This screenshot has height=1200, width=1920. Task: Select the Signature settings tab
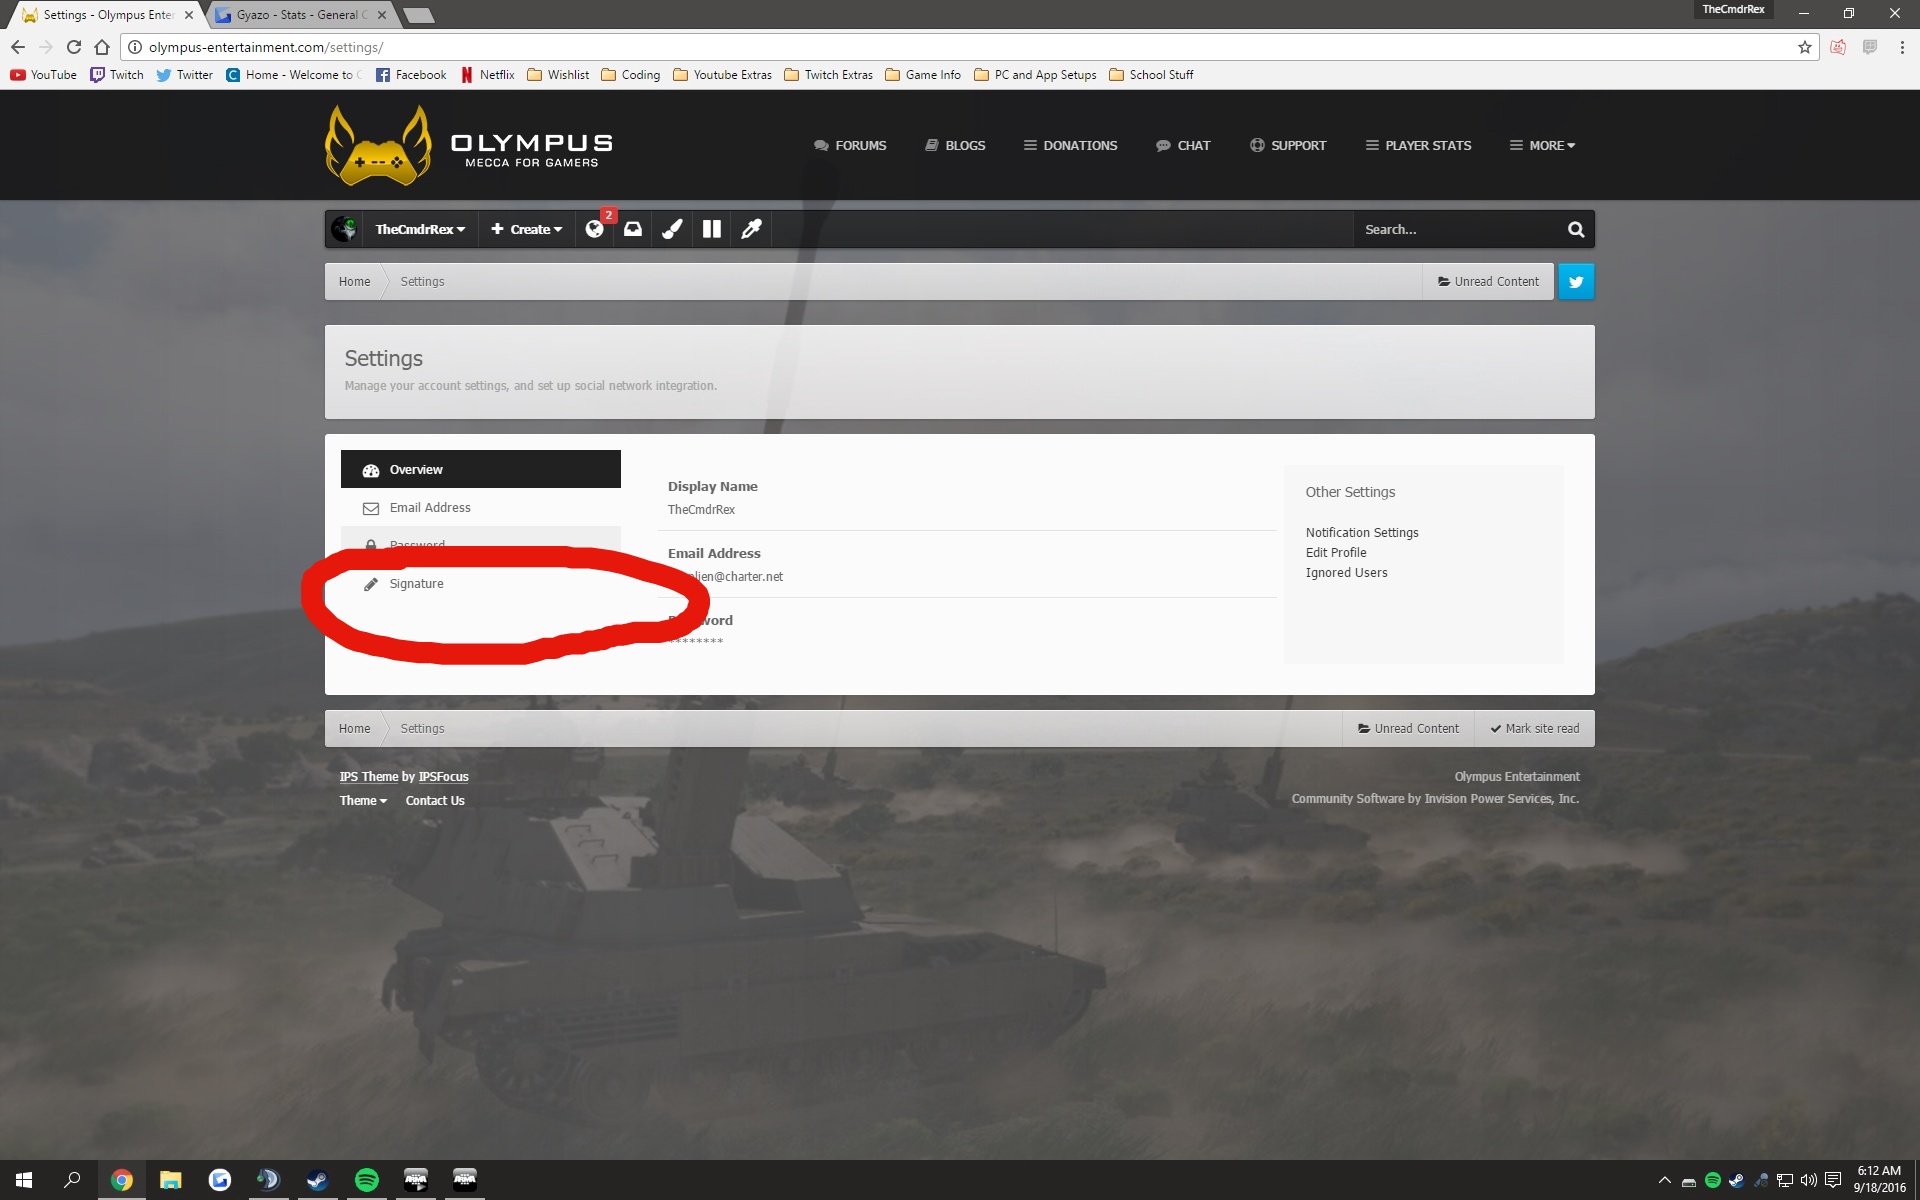(x=416, y=583)
